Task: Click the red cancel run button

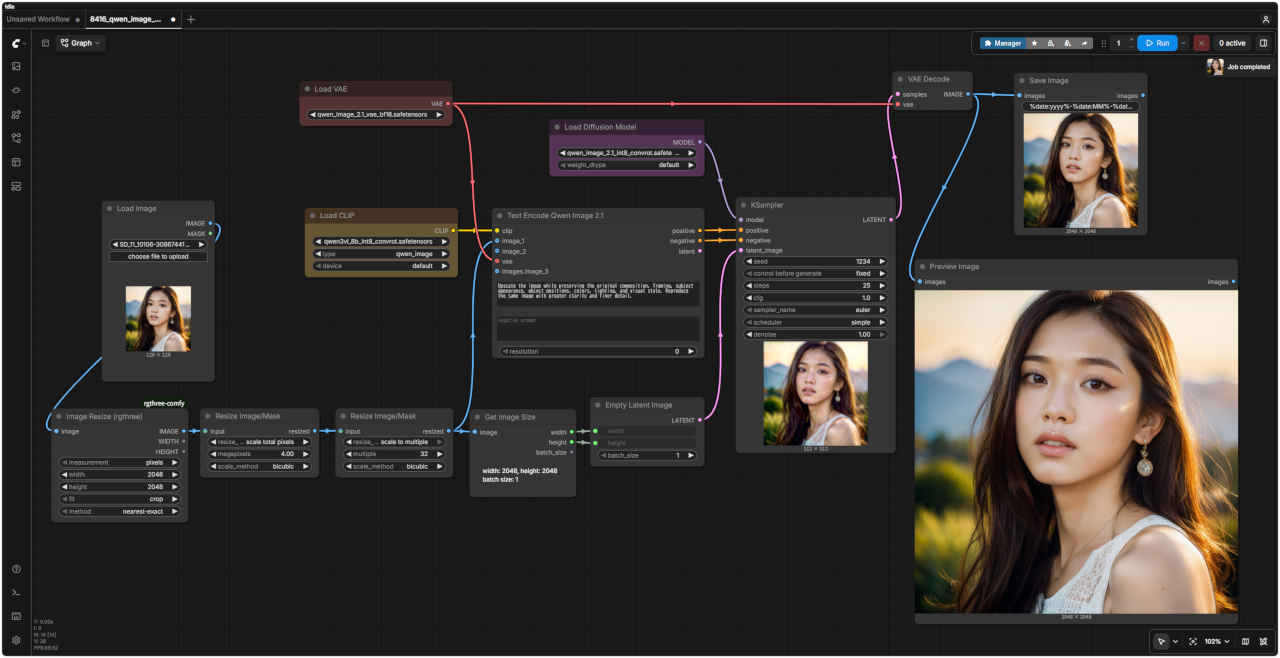Action: pos(1201,43)
